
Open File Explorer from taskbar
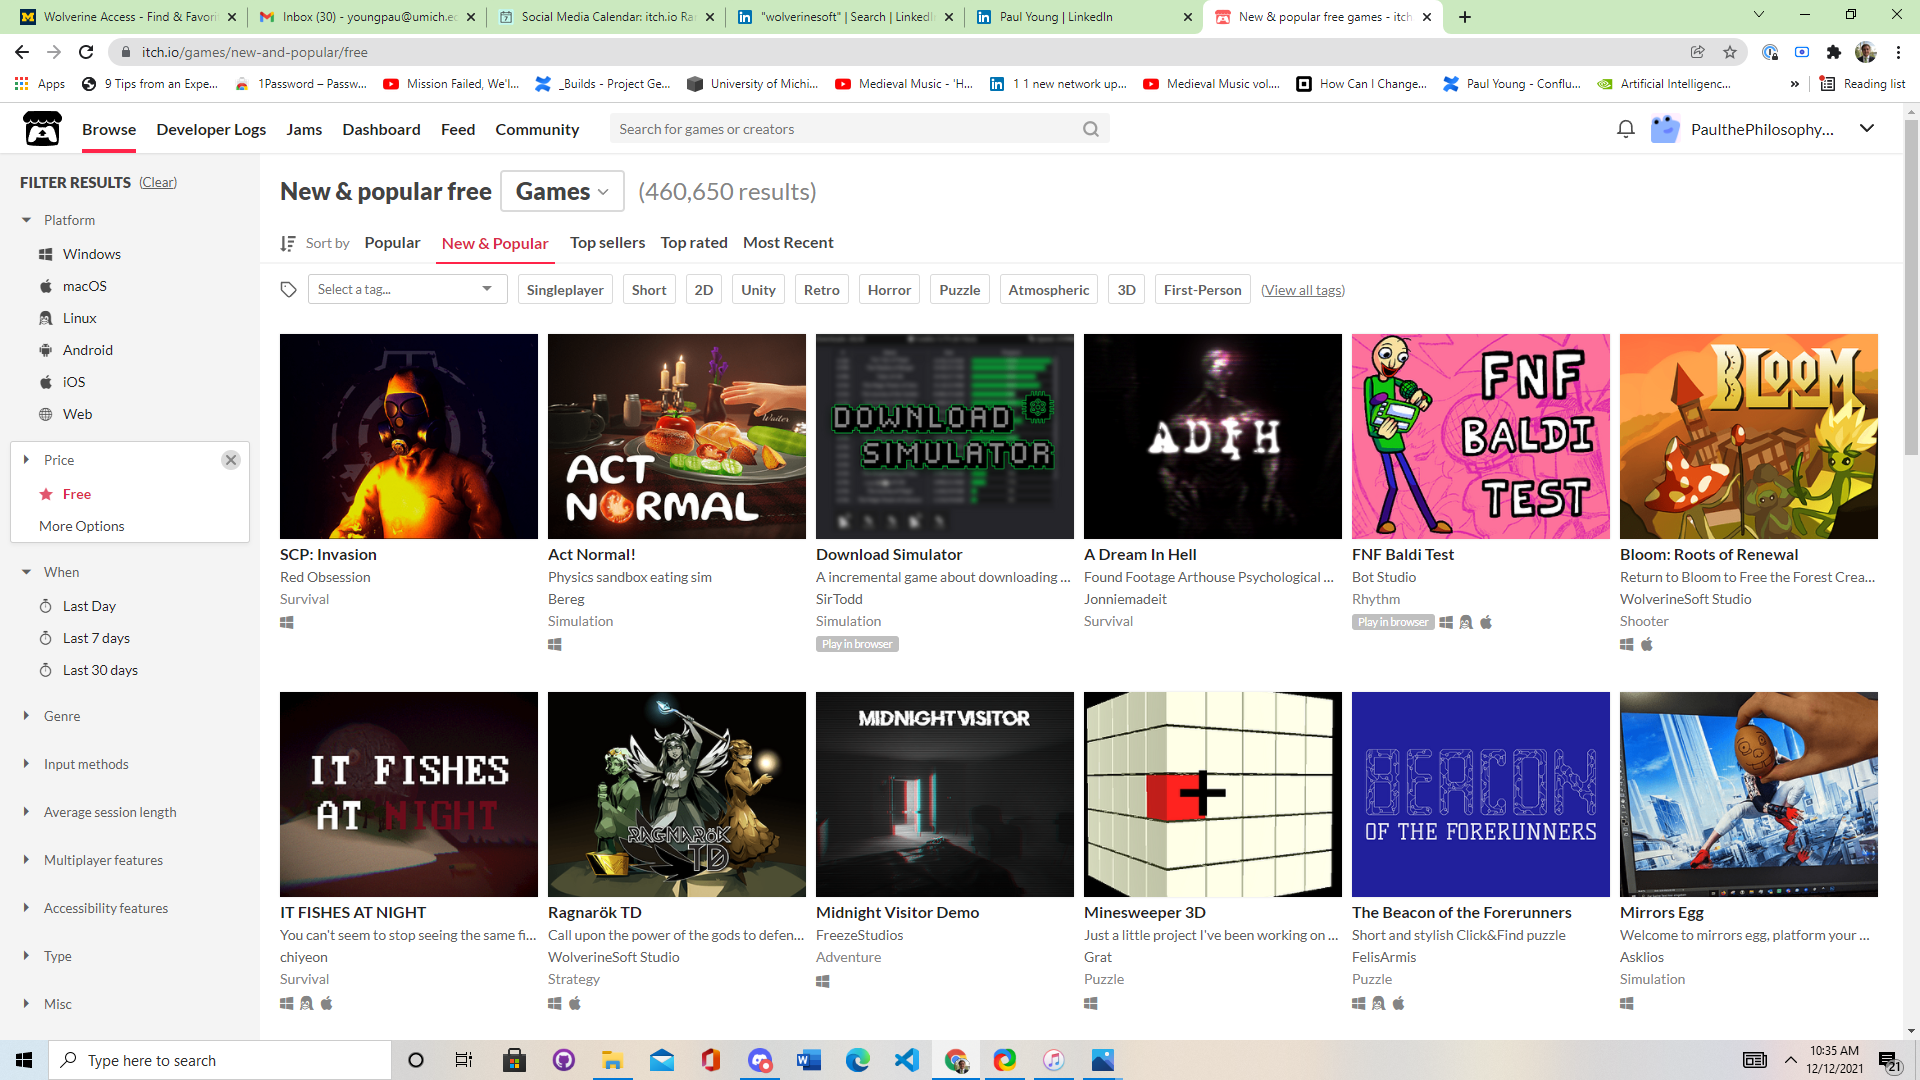612,1060
